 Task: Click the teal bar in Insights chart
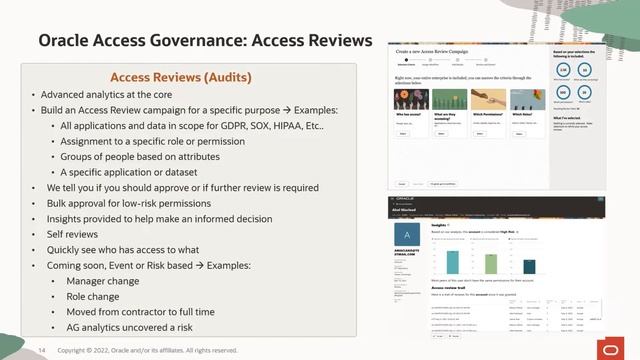coord(453,262)
